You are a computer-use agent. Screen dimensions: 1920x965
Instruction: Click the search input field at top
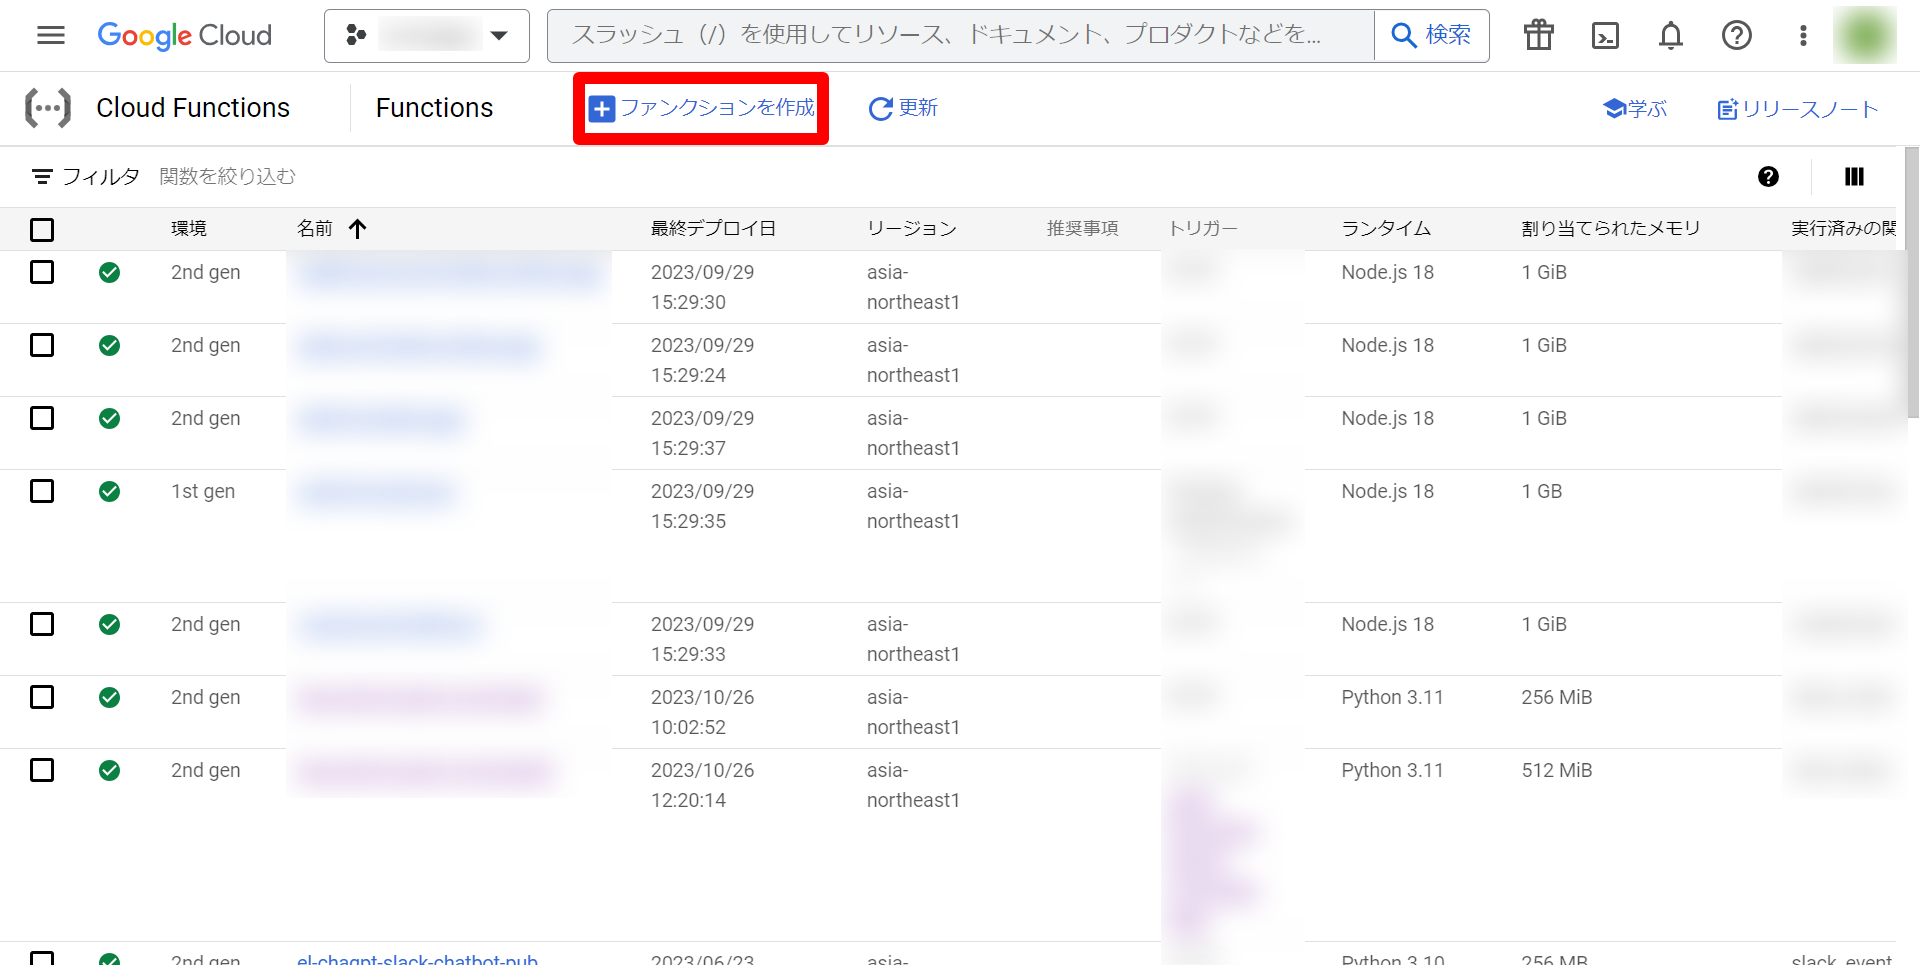(x=960, y=36)
